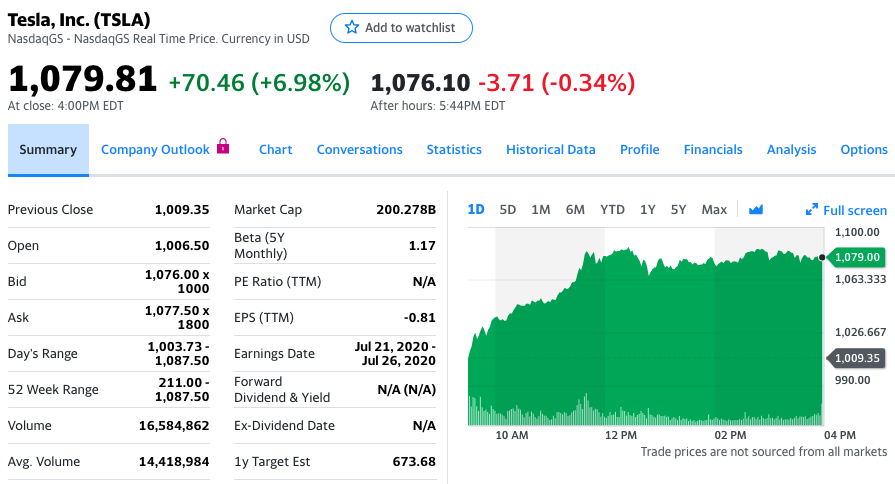Click the 1y Target Est value 673.68
This screenshot has height=484, width=895.
pyautogui.click(x=414, y=461)
